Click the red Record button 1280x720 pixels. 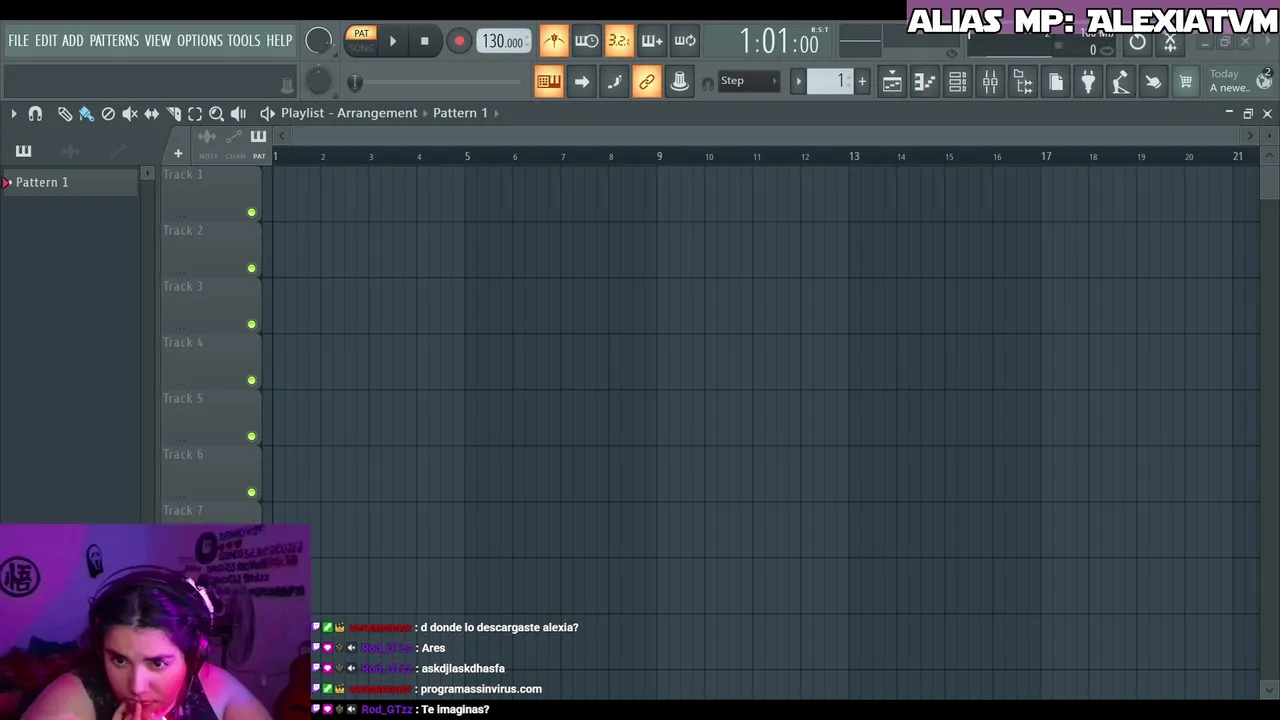click(x=459, y=41)
